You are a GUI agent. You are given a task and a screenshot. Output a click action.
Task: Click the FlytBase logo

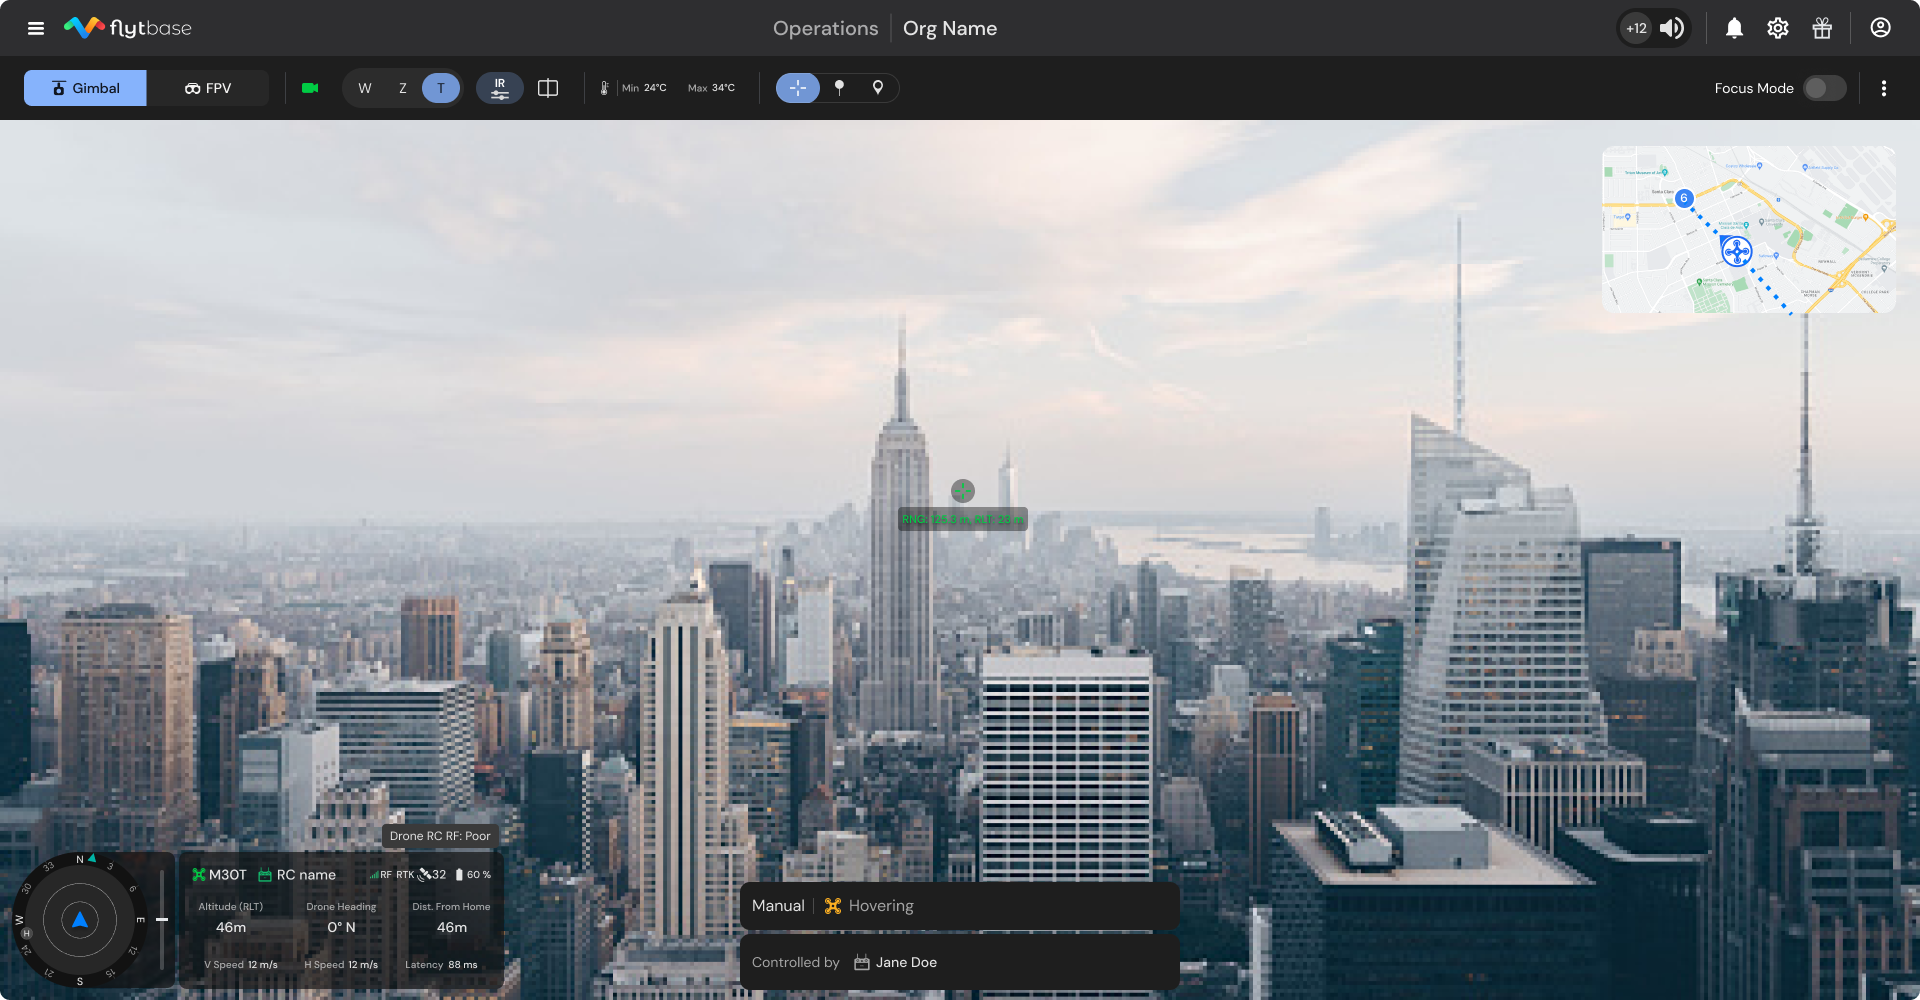coord(128,28)
